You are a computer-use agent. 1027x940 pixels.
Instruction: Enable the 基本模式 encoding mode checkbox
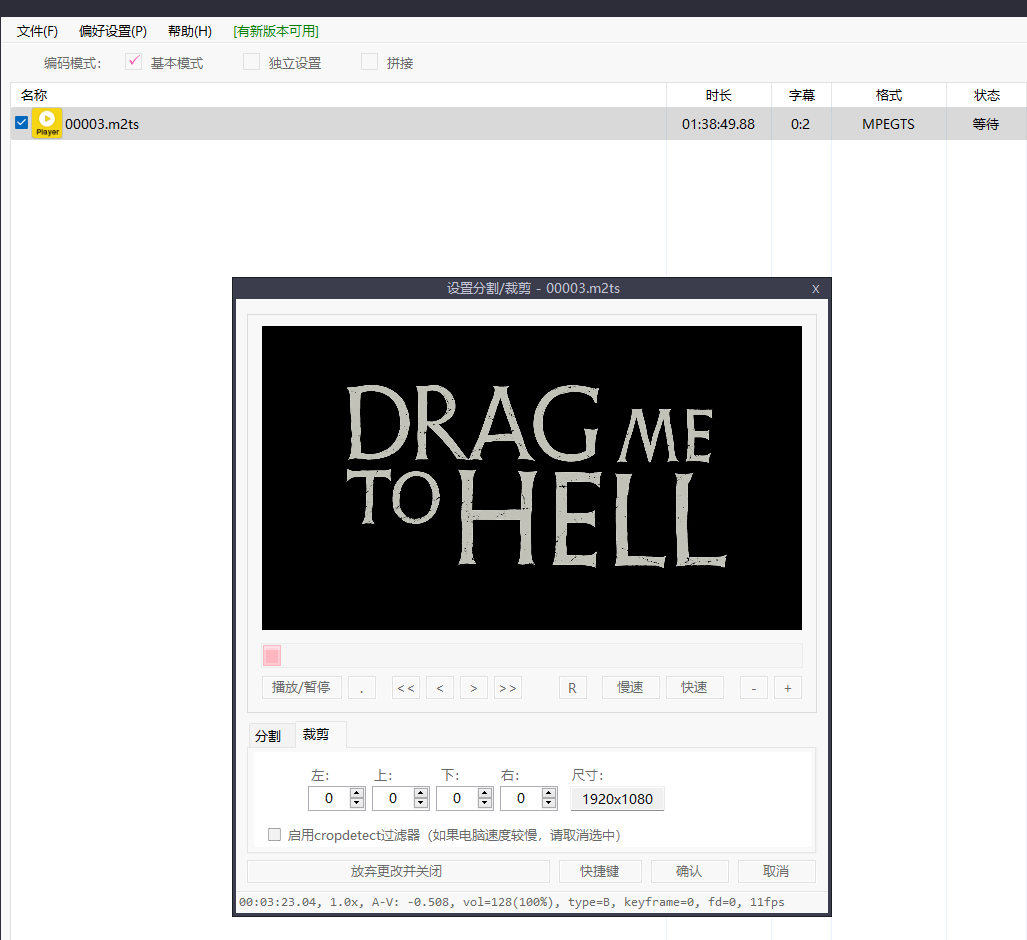pos(133,62)
